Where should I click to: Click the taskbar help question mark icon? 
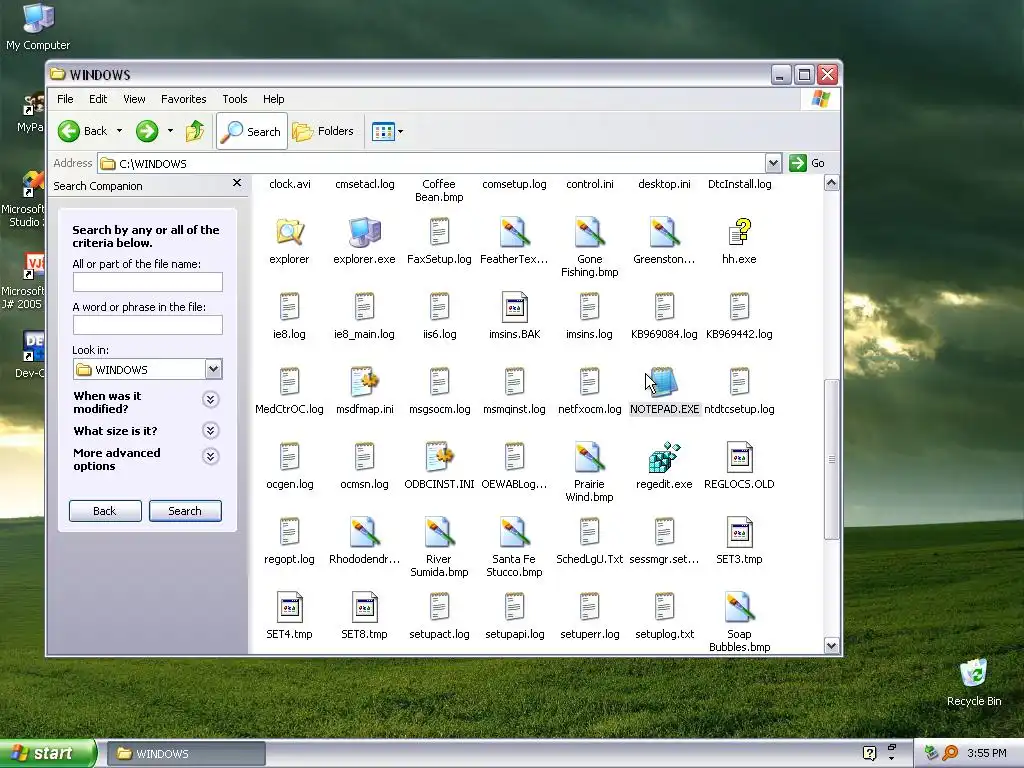click(869, 753)
